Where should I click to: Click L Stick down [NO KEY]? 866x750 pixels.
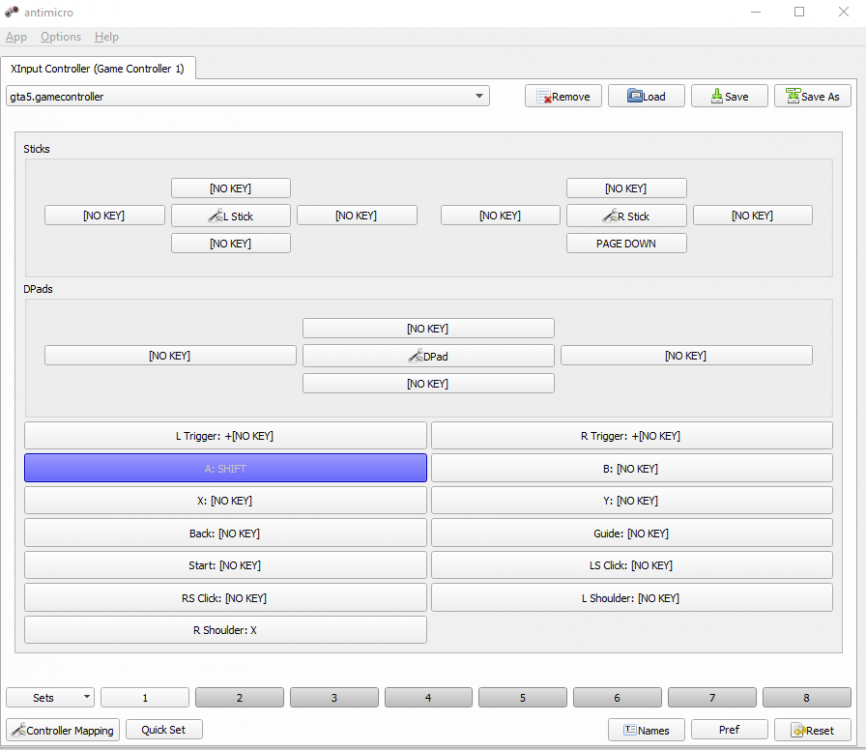(x=231, y=244)
